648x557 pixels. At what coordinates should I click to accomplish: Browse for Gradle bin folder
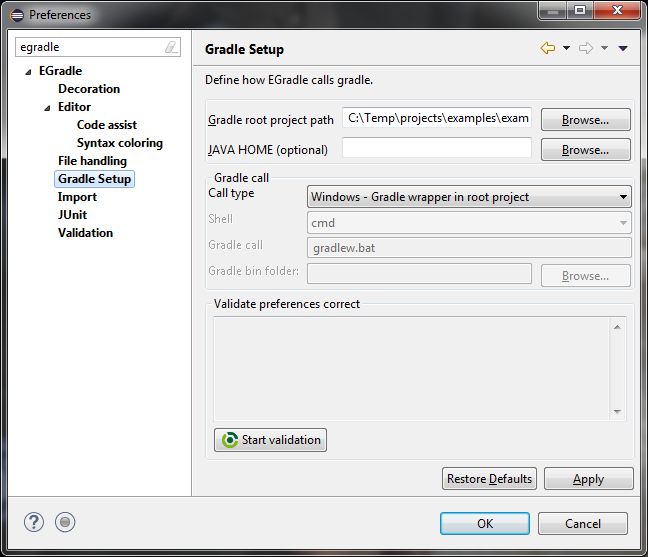coord(586,276)
